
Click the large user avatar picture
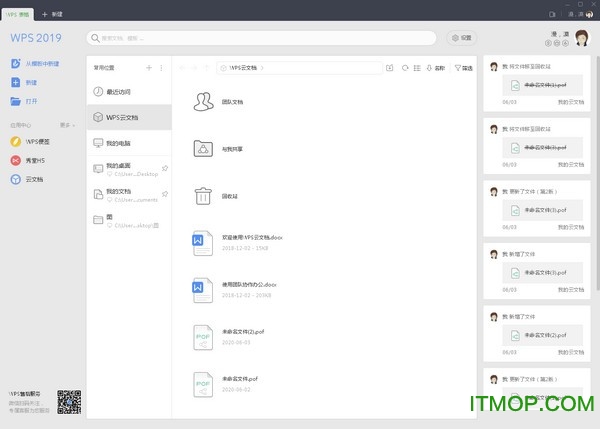pyautogui.click(x=582, y=38)
